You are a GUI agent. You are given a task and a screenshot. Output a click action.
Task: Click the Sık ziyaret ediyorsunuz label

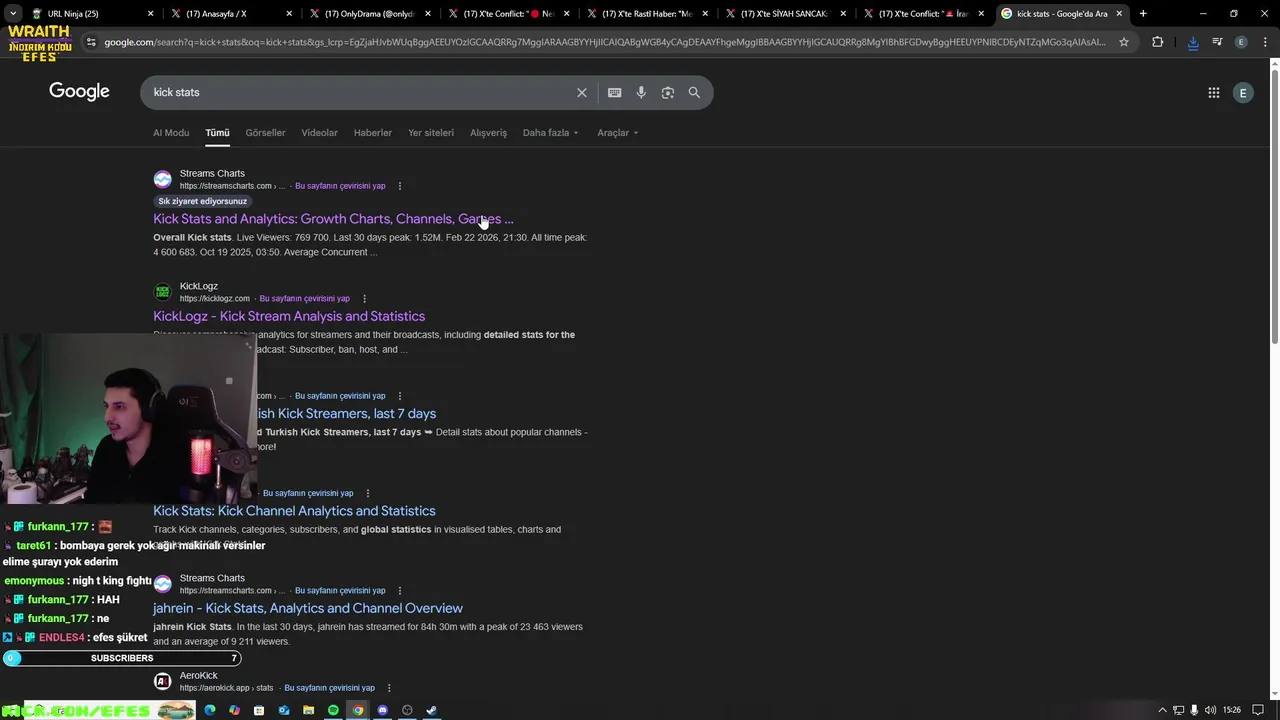(x=202, y=201)
